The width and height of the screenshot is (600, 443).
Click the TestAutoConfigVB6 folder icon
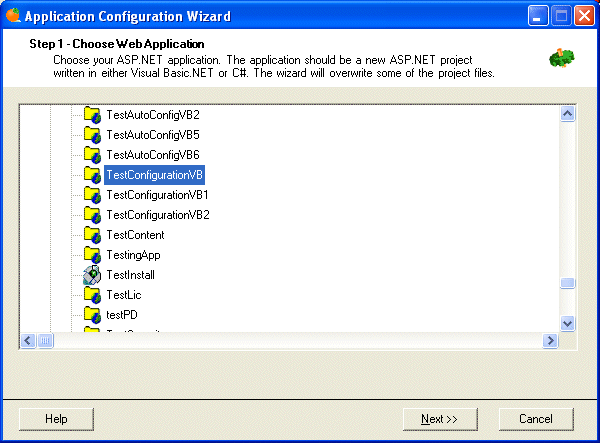pyautogui.click(x=92, y=155)
